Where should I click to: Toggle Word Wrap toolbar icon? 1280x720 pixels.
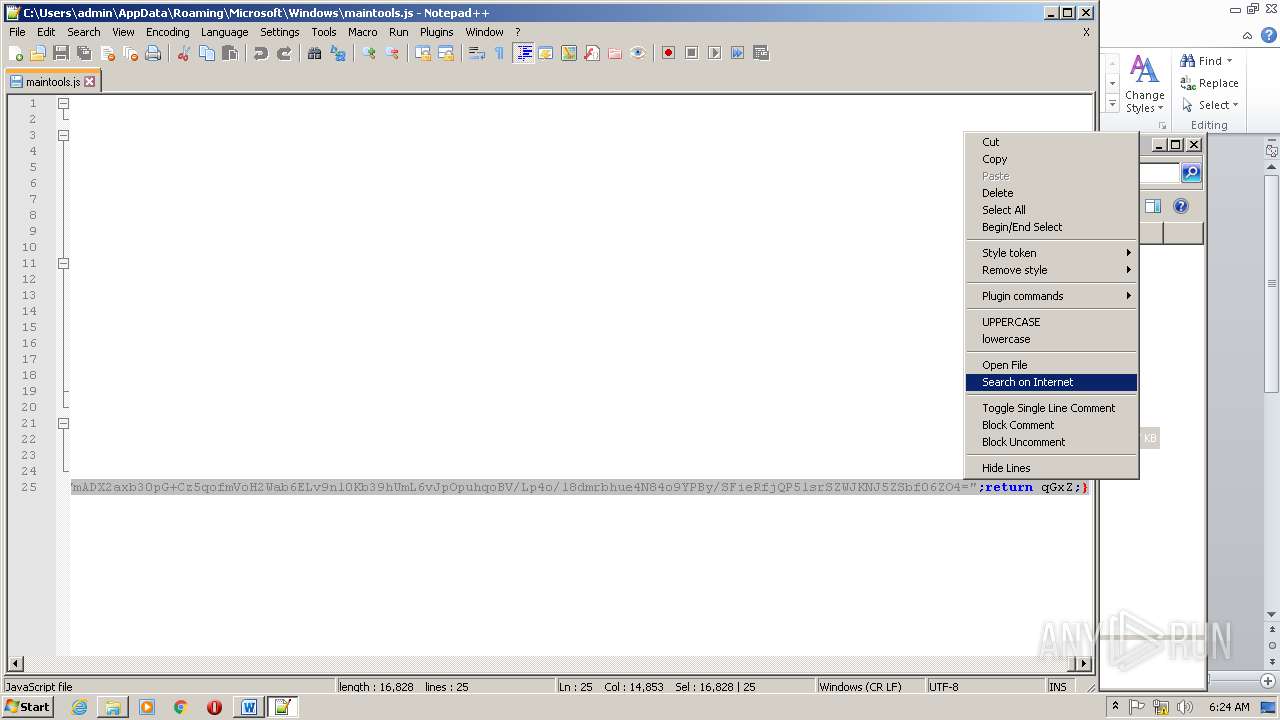pyautogui.click(x=477, y=53)
